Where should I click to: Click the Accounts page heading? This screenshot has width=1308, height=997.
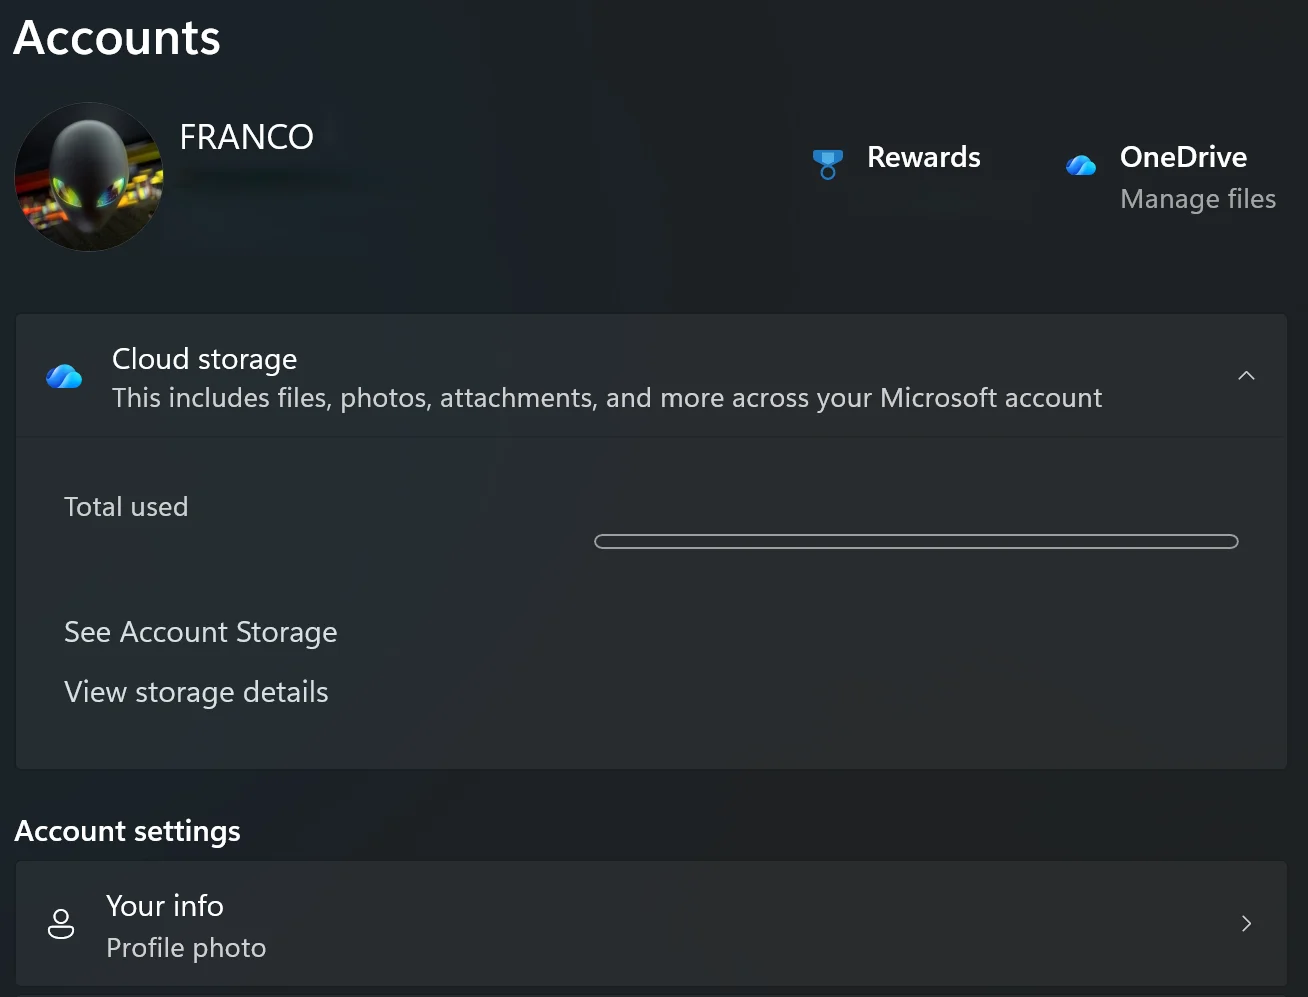pyautogui.click(x=117, y=38)
